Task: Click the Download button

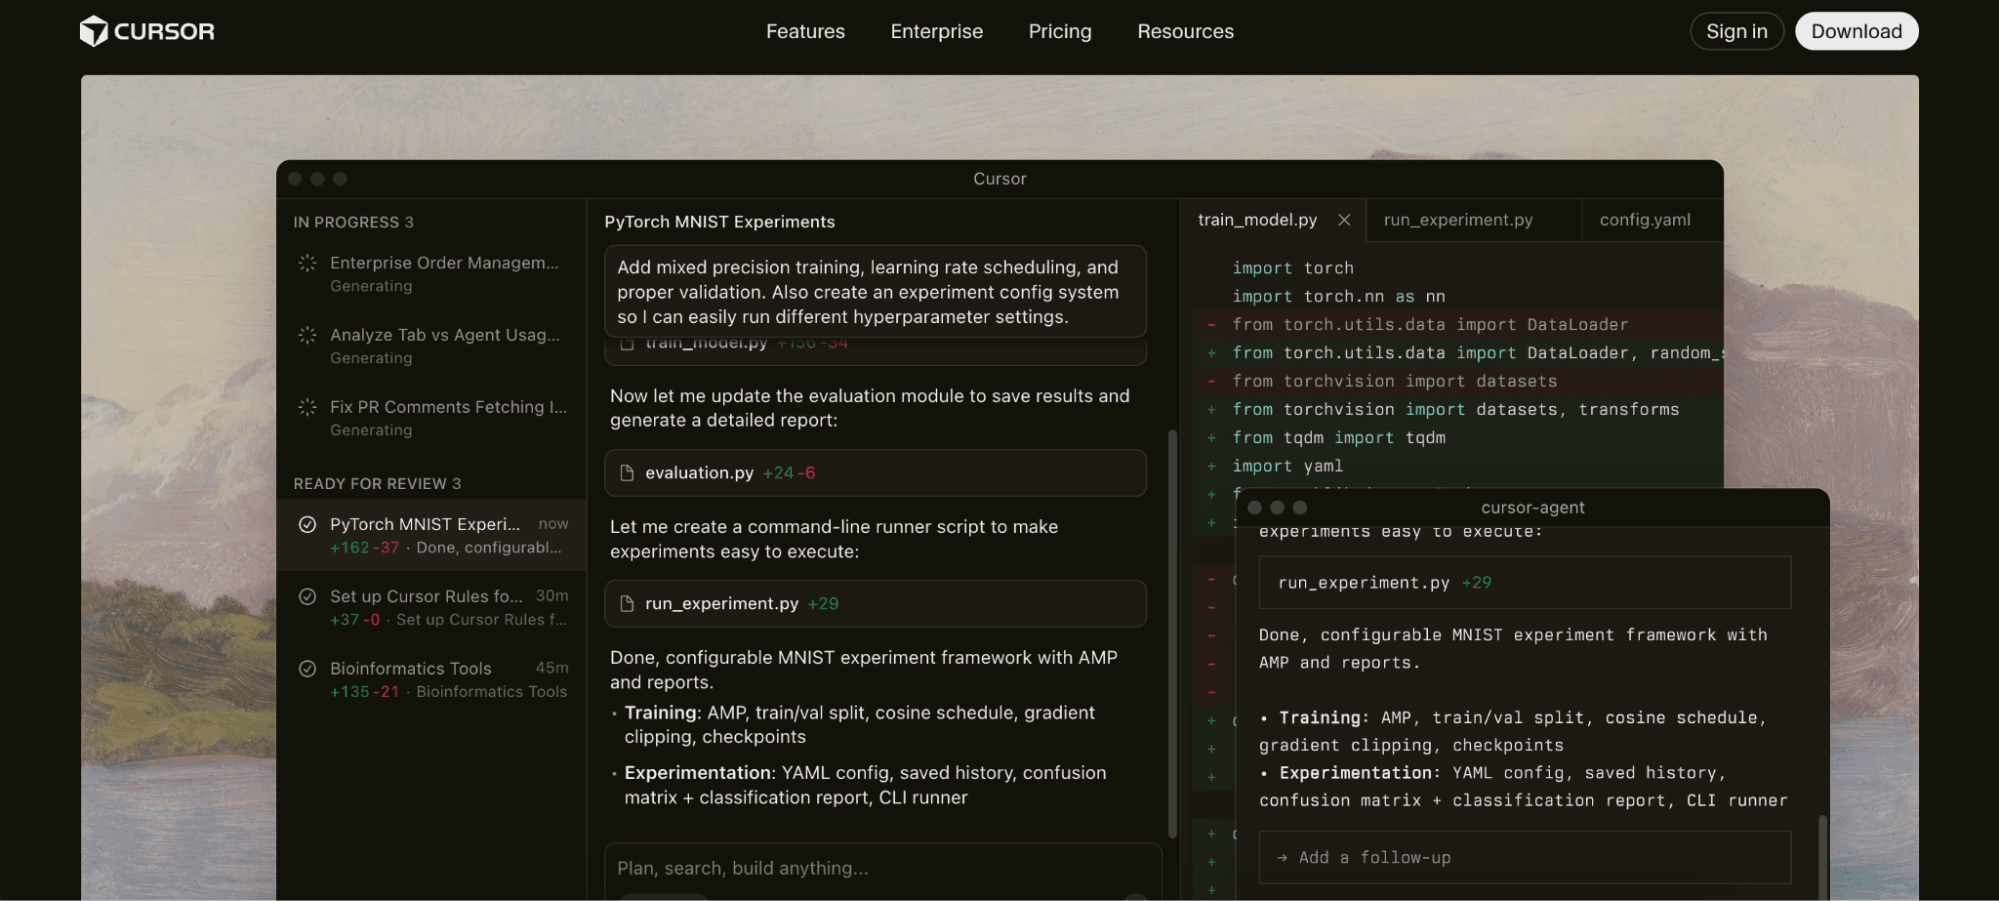Action: coord(1855,31)
